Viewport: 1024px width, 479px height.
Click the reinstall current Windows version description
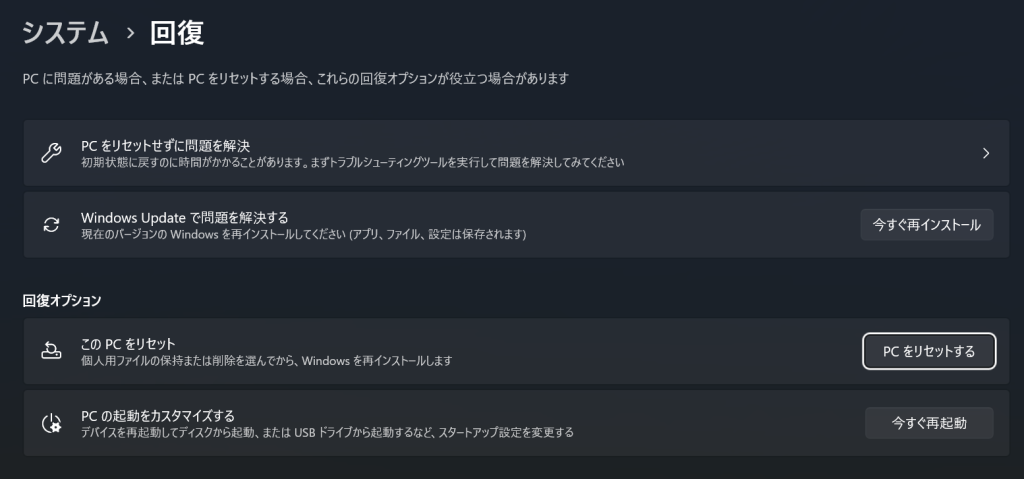pos(303,234)
